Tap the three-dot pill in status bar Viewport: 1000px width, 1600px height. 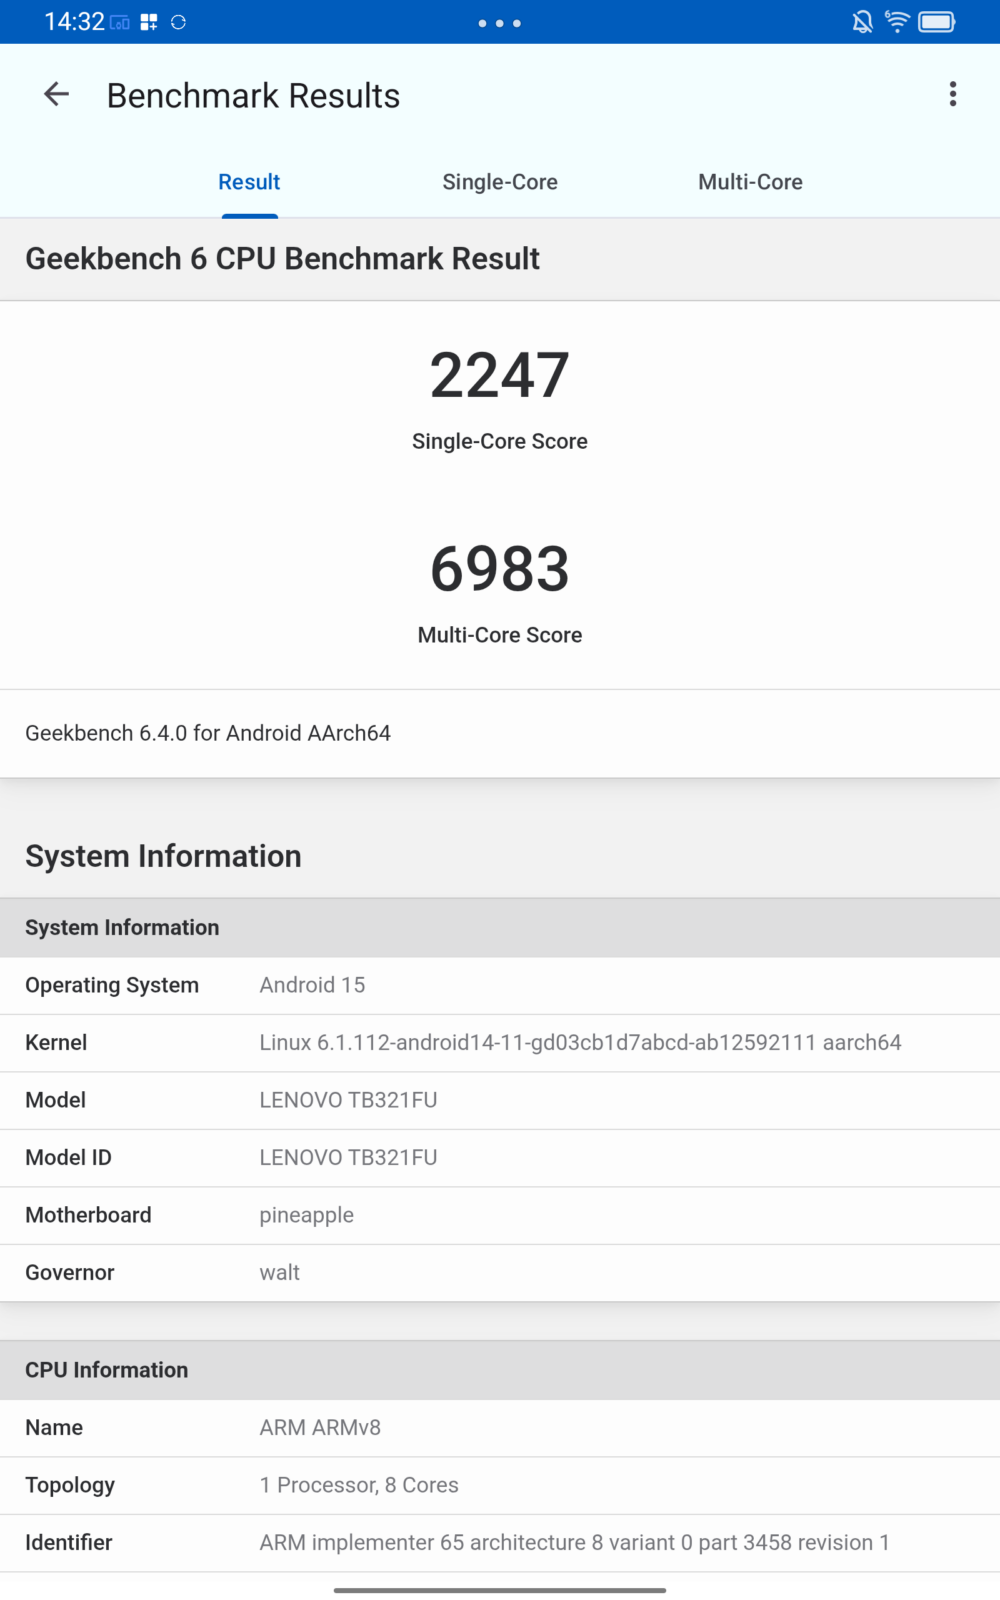(499, 23)
